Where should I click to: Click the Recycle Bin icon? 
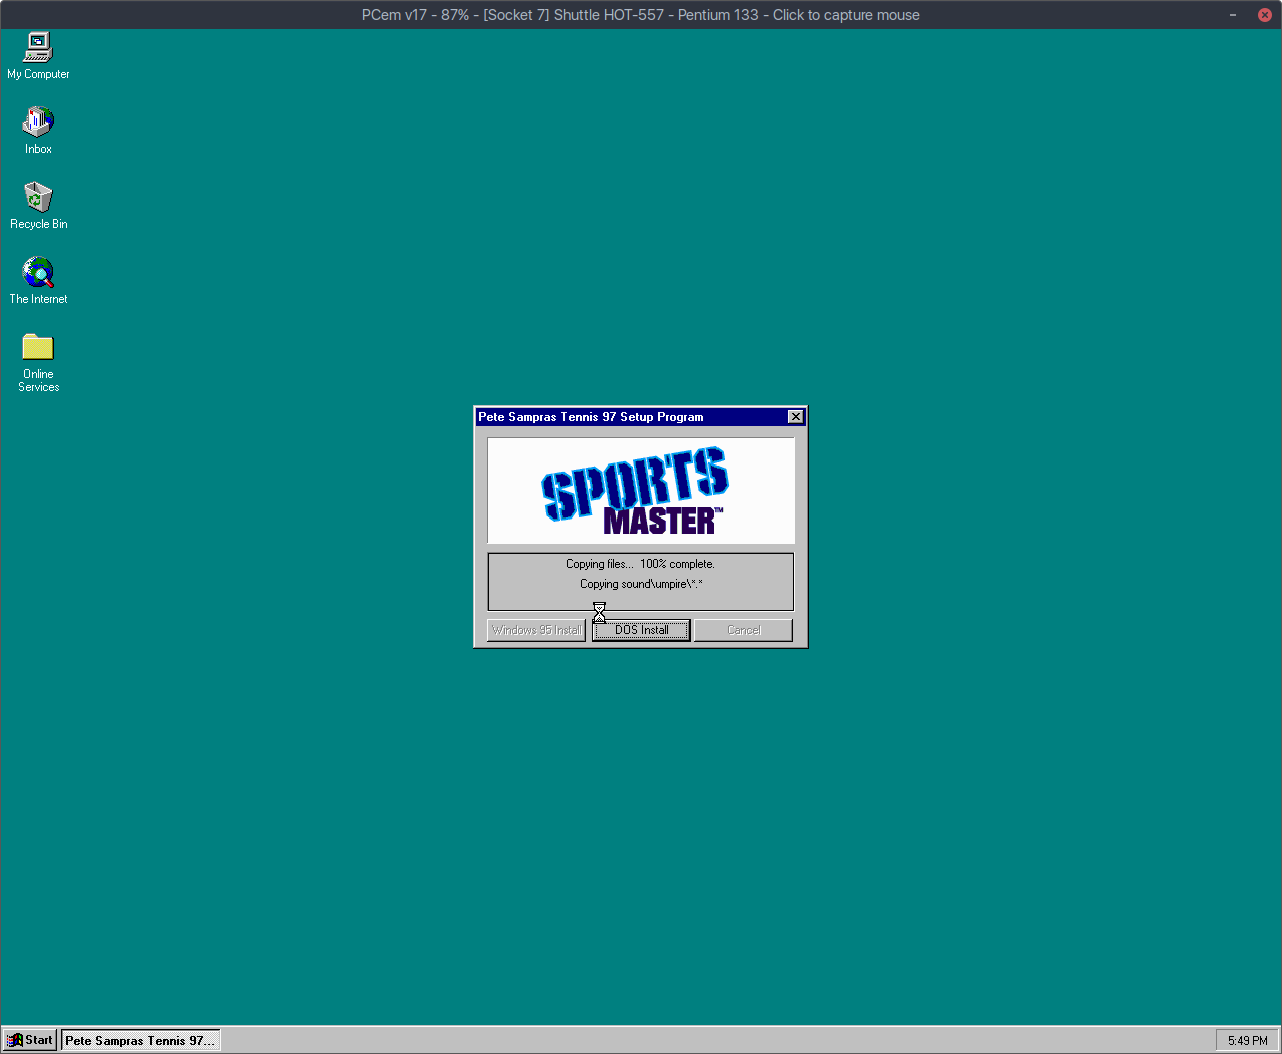click(38, 197)
